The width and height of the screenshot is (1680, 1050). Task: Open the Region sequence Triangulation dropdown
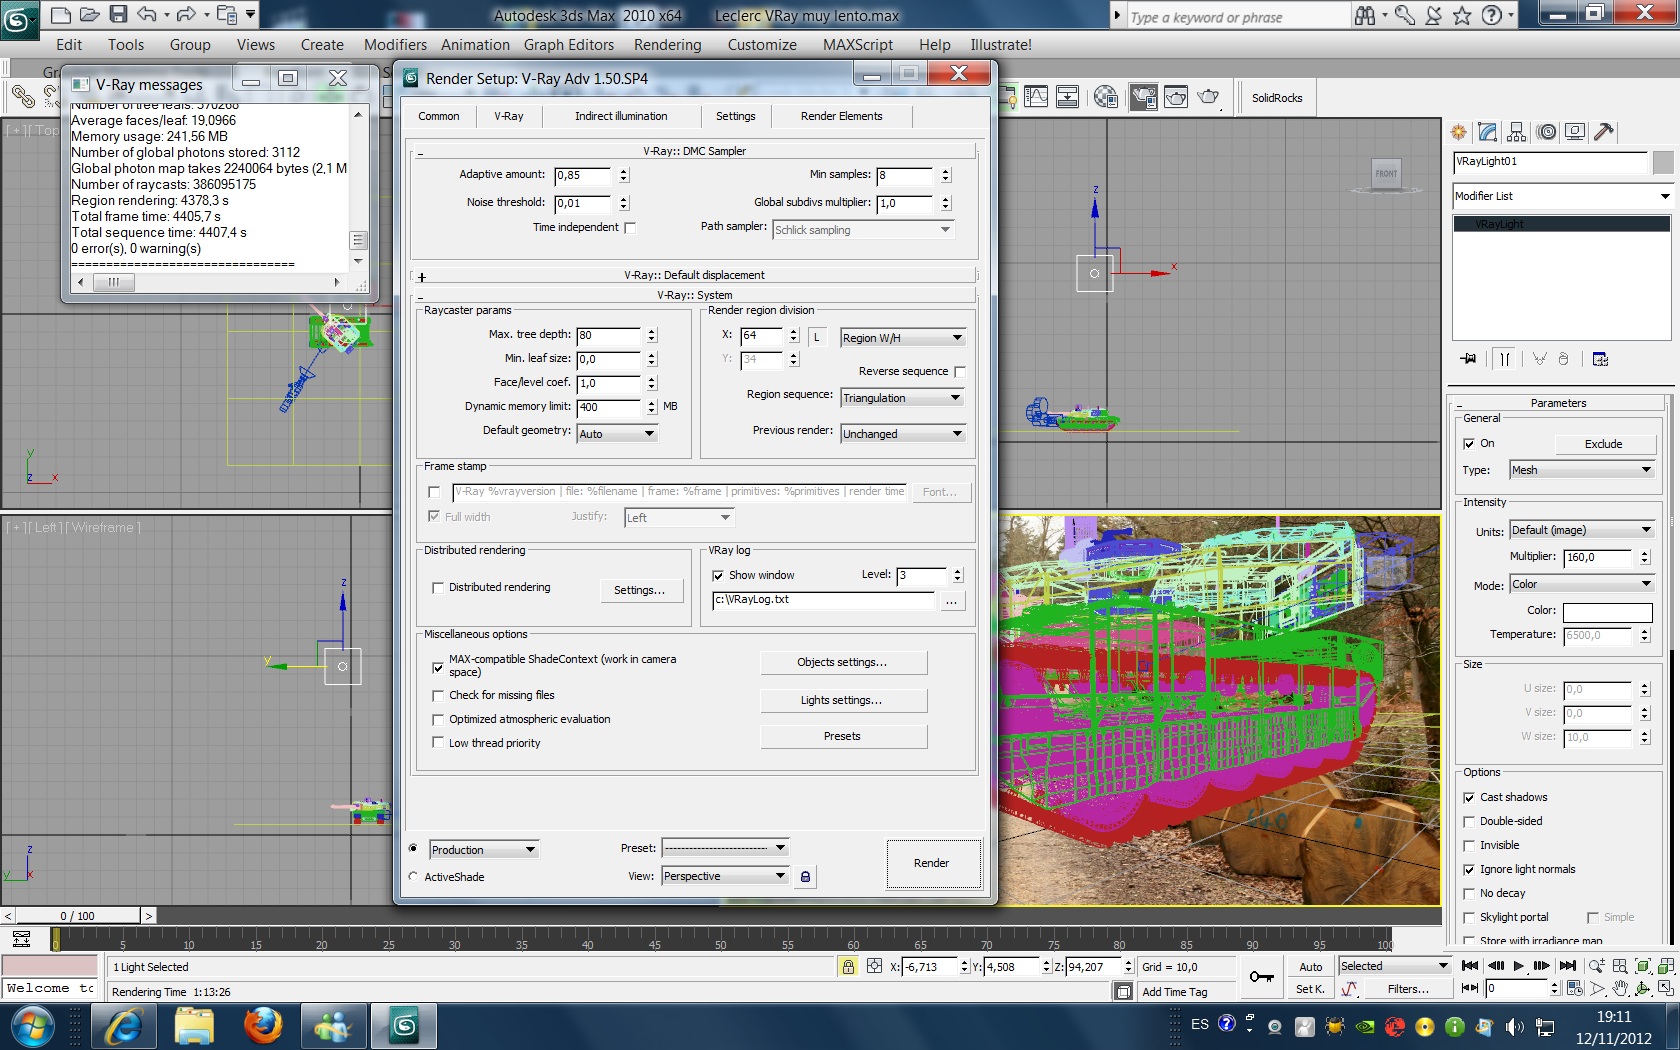click(903, 398)
